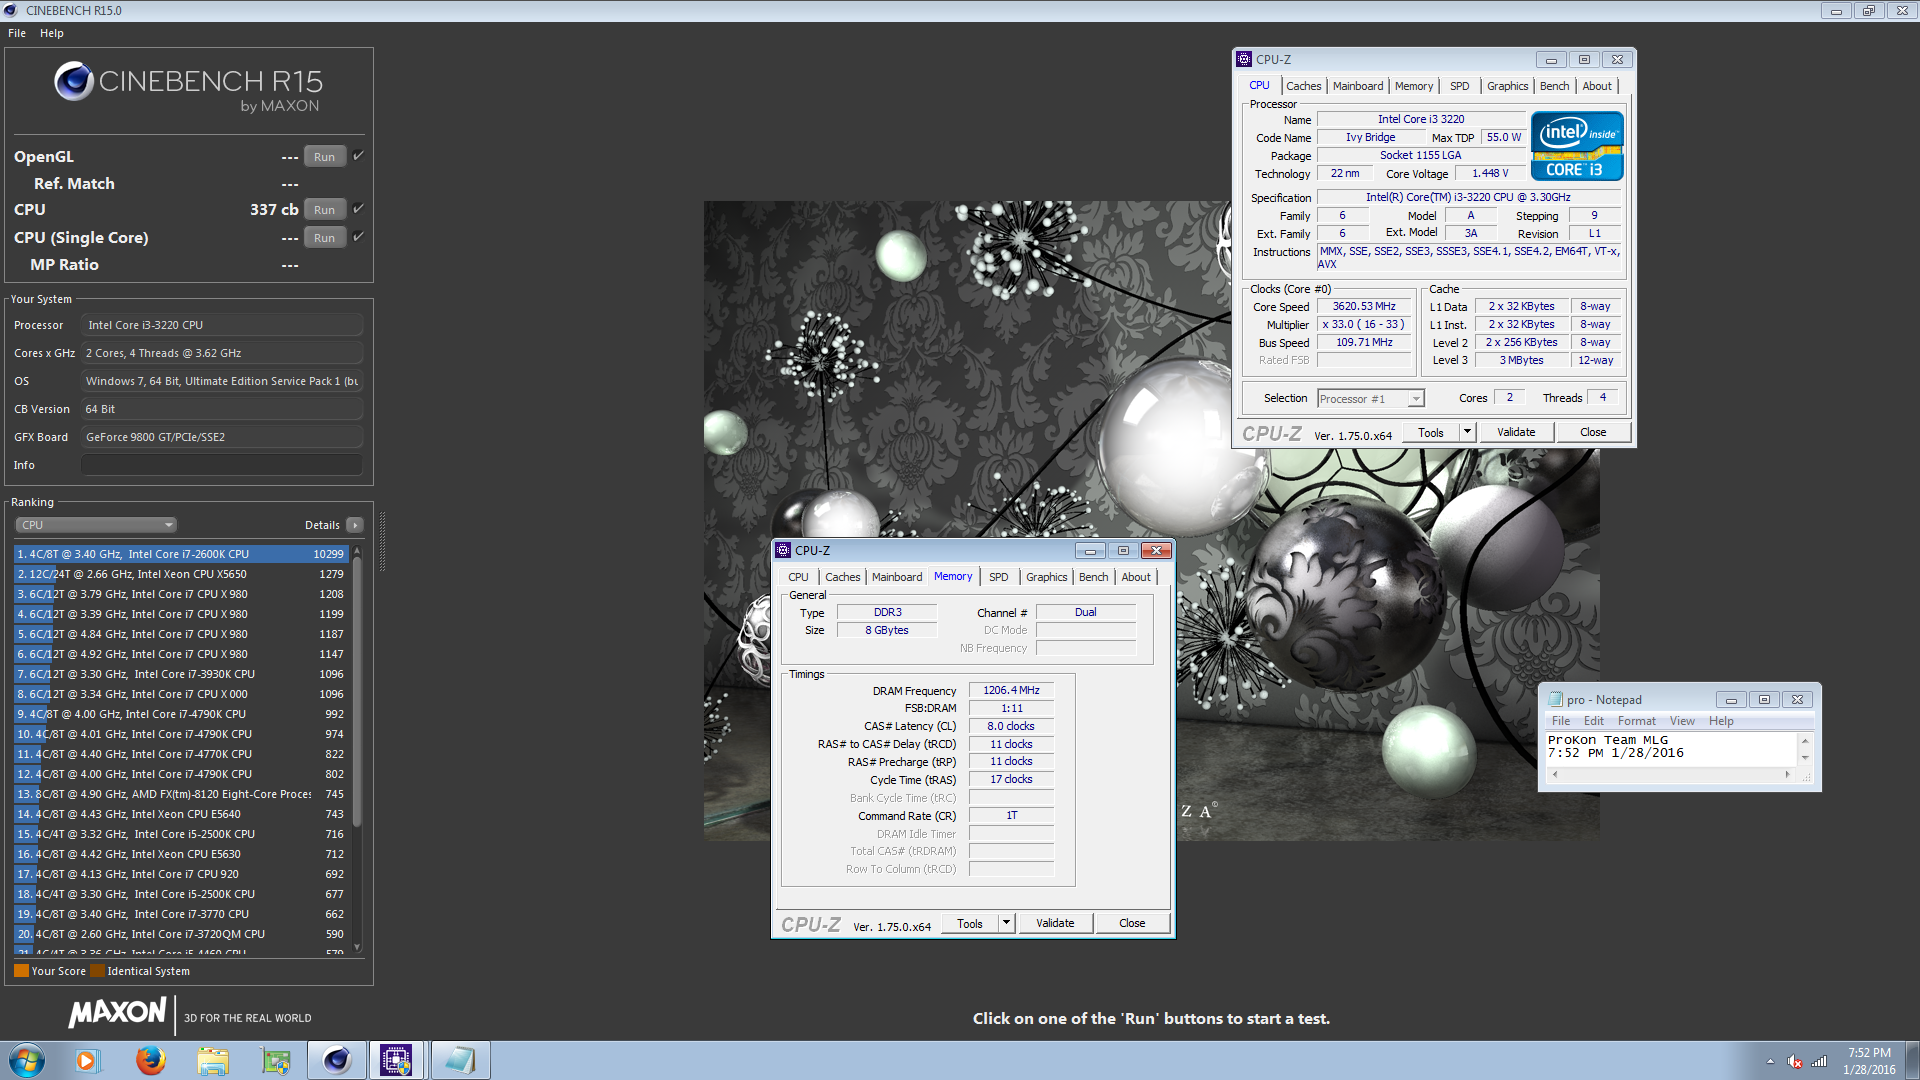
Task: Click Close in the CPU-Z CPU window
Action: pyautogui.click(x=1593, y=432)
